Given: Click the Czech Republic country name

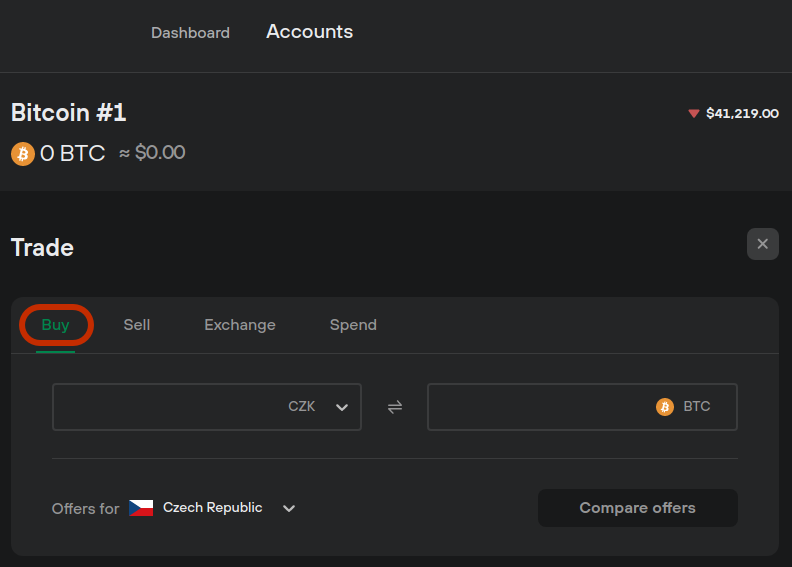Looking at the screenshot, I should coord(213,507).
